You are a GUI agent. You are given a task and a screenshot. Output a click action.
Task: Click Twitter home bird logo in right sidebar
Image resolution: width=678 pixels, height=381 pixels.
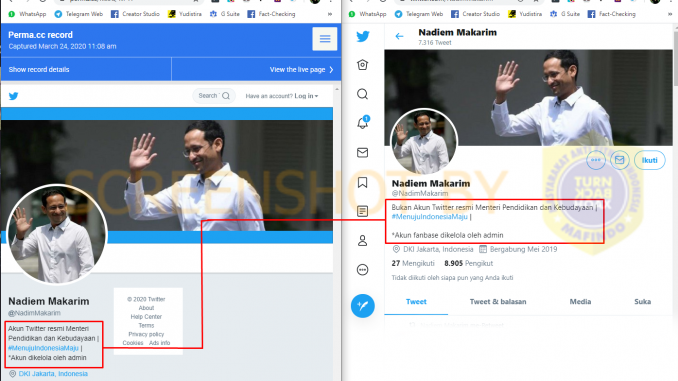click(363, 36)
